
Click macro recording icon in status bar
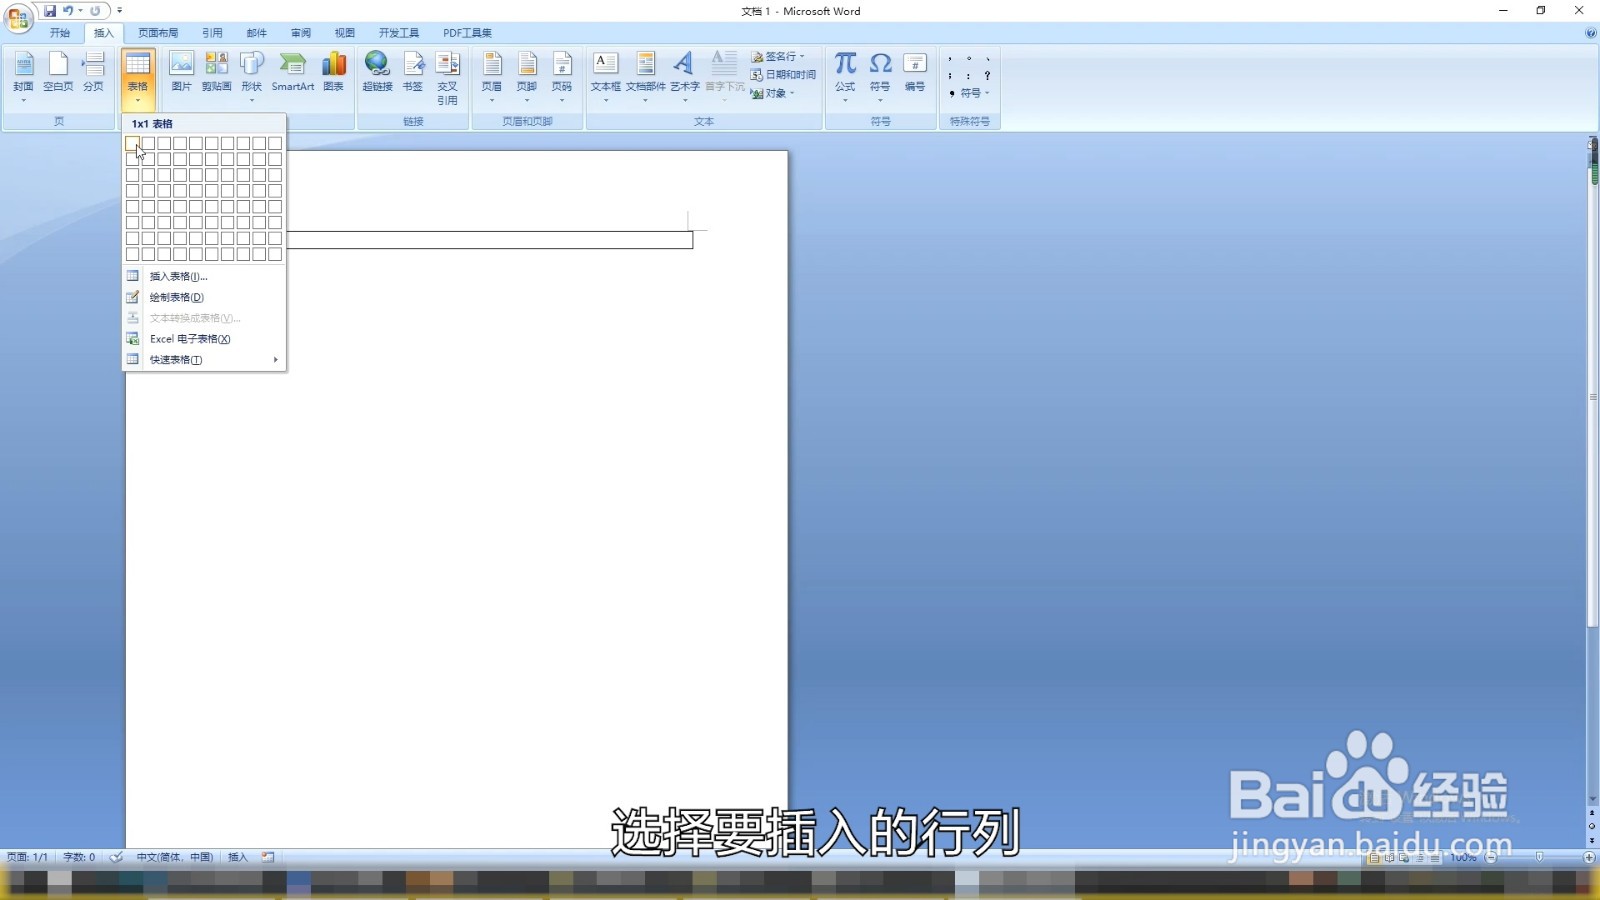(268, 857)
